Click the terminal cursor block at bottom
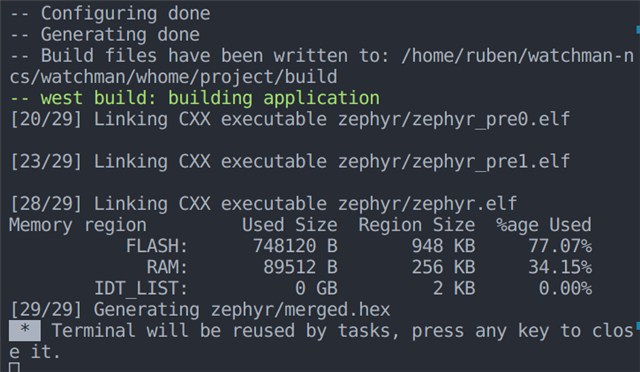The width and height of the screenshot is (640, 372). coord(14,367)
